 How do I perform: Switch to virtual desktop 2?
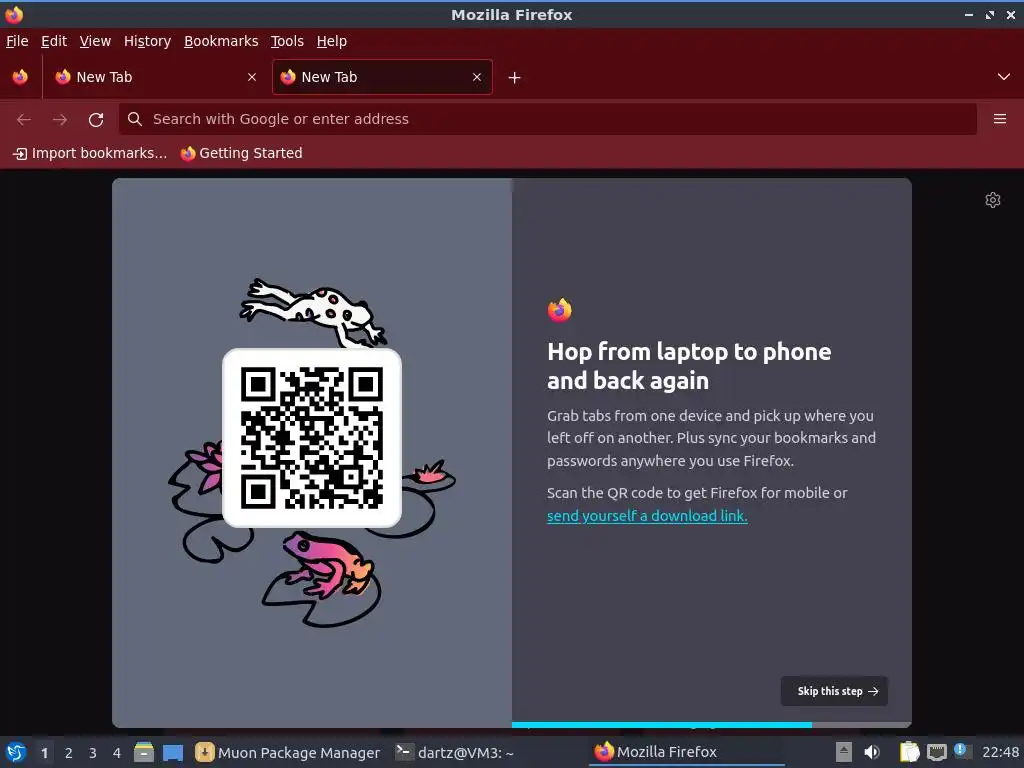coord(69,753)
